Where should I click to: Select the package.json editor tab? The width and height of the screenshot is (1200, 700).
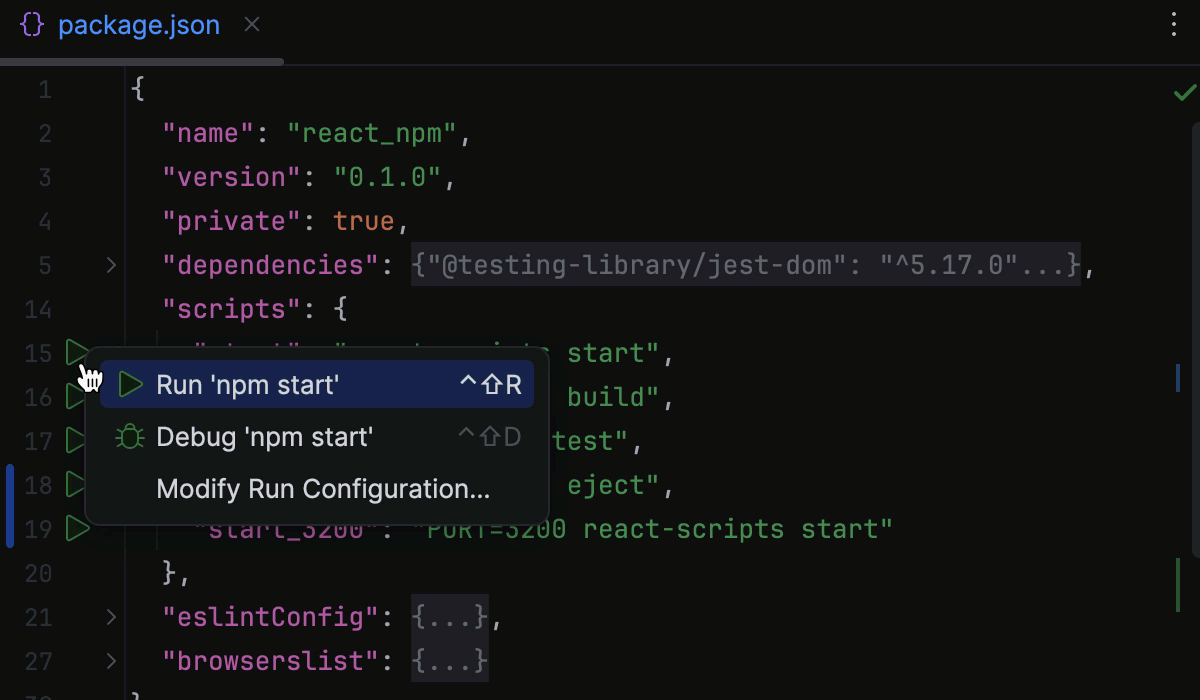pyautogui.click(x=139, y=24)
